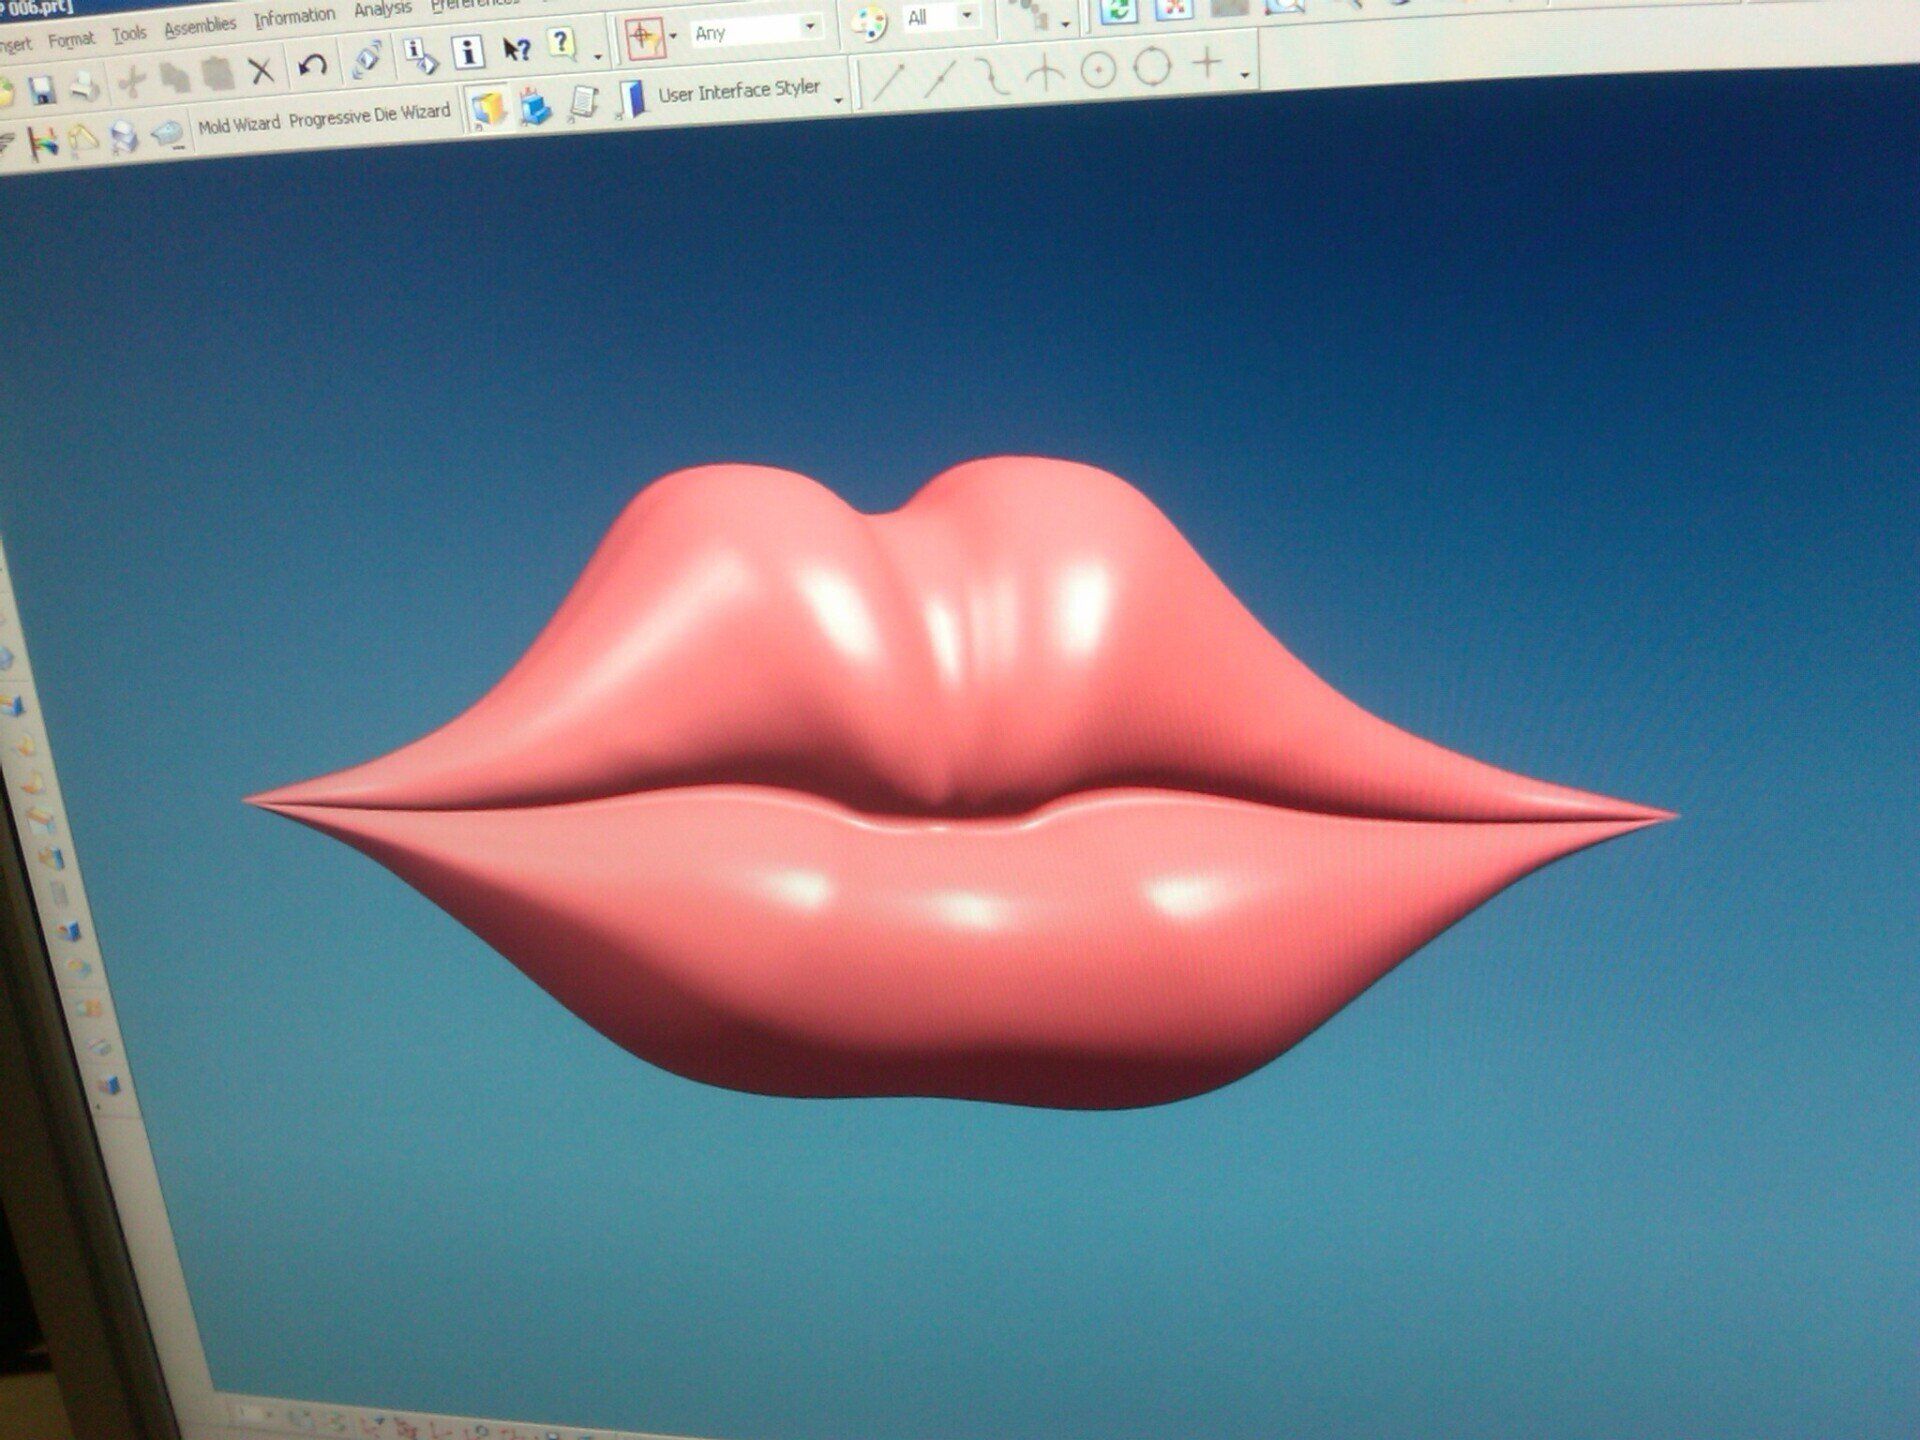This screenshot has height=1440, width=1920.
Task: Click the Print icon
Action: pos(86,88)
